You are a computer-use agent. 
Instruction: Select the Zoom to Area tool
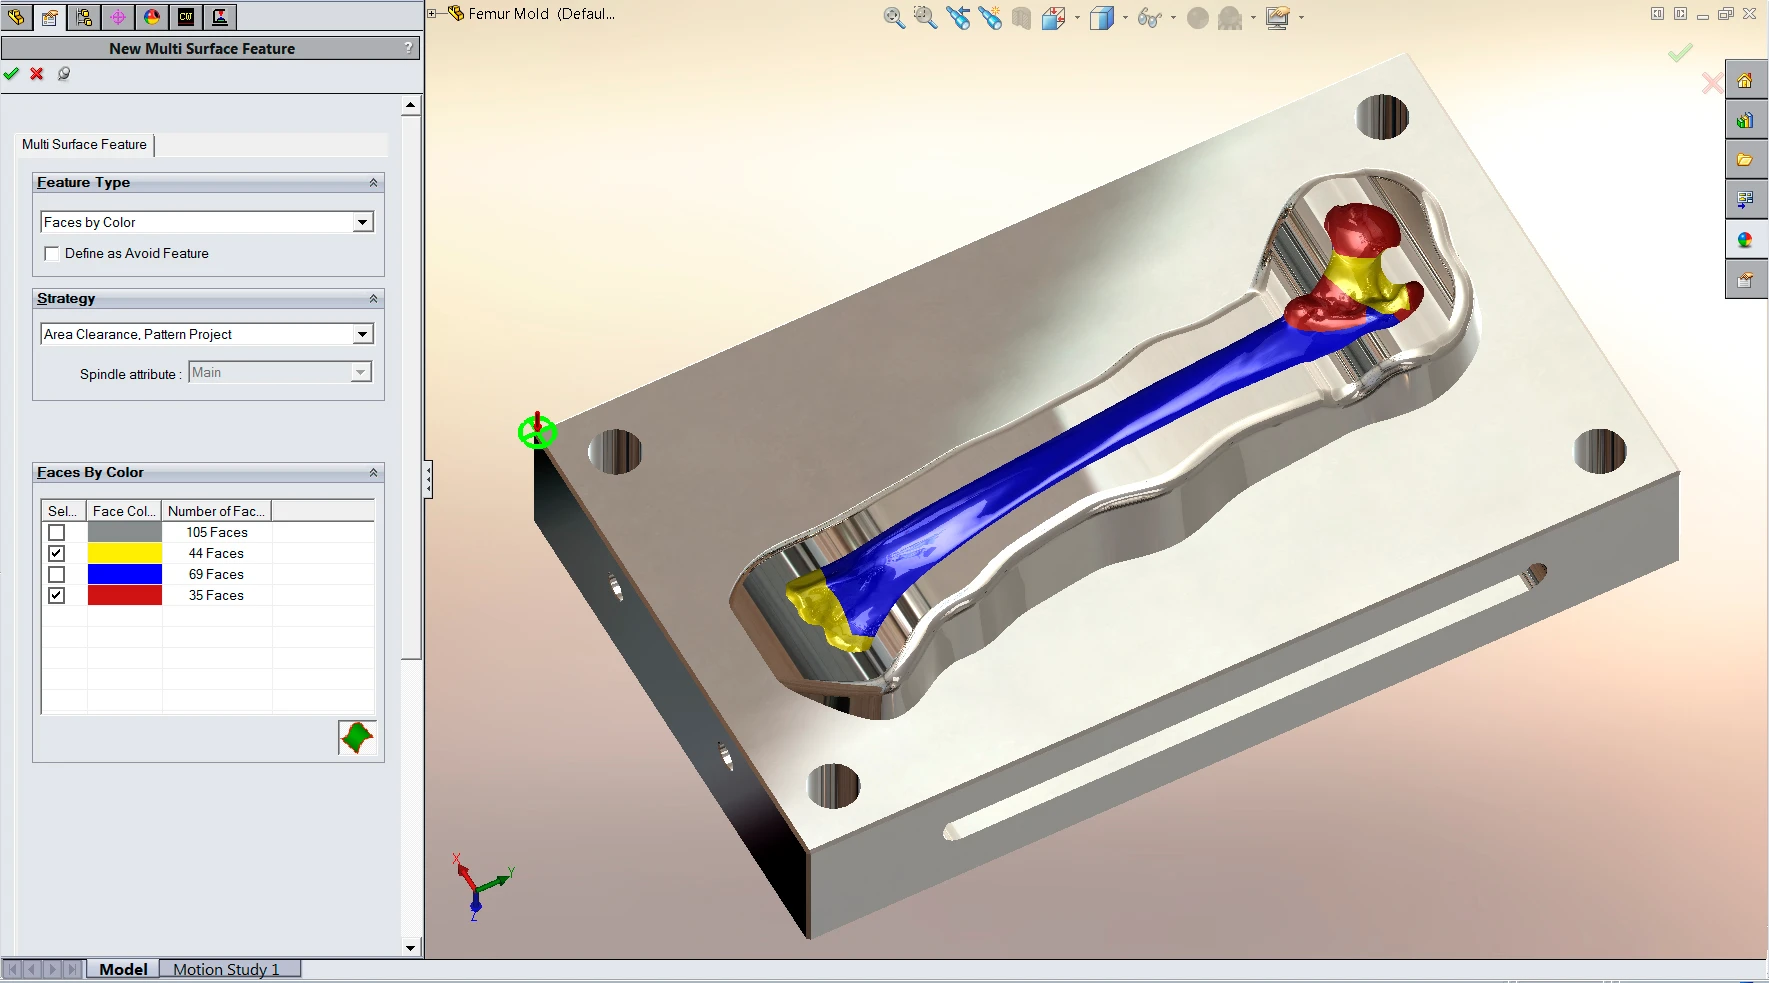pyautogui.click(x=925, y=18)
